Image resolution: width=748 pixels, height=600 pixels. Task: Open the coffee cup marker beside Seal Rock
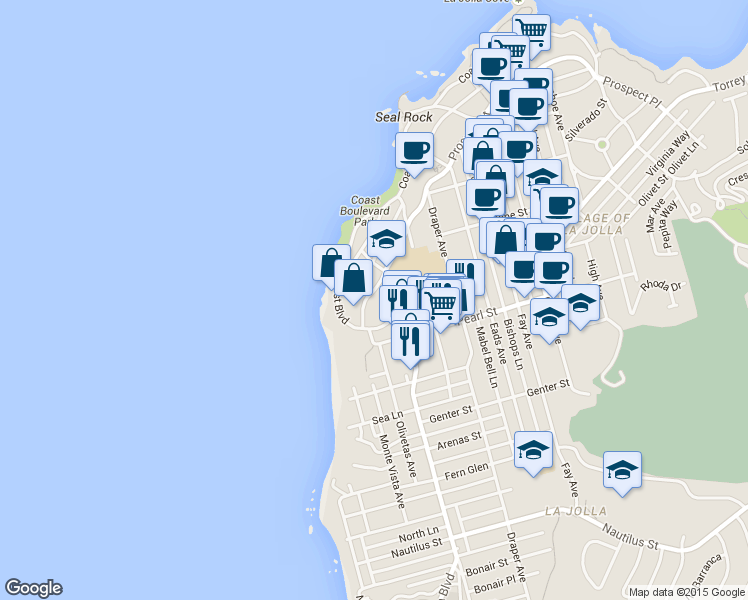click(415, 150)
